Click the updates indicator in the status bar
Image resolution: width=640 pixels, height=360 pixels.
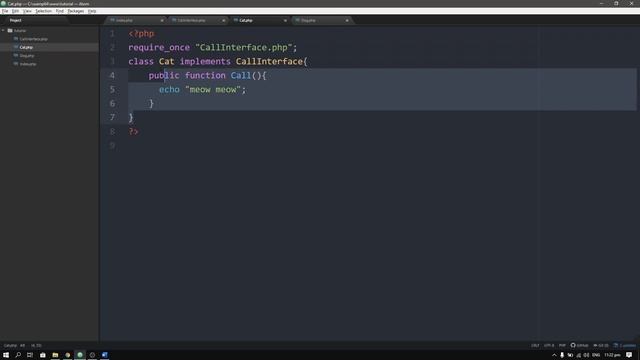point(624,346)
